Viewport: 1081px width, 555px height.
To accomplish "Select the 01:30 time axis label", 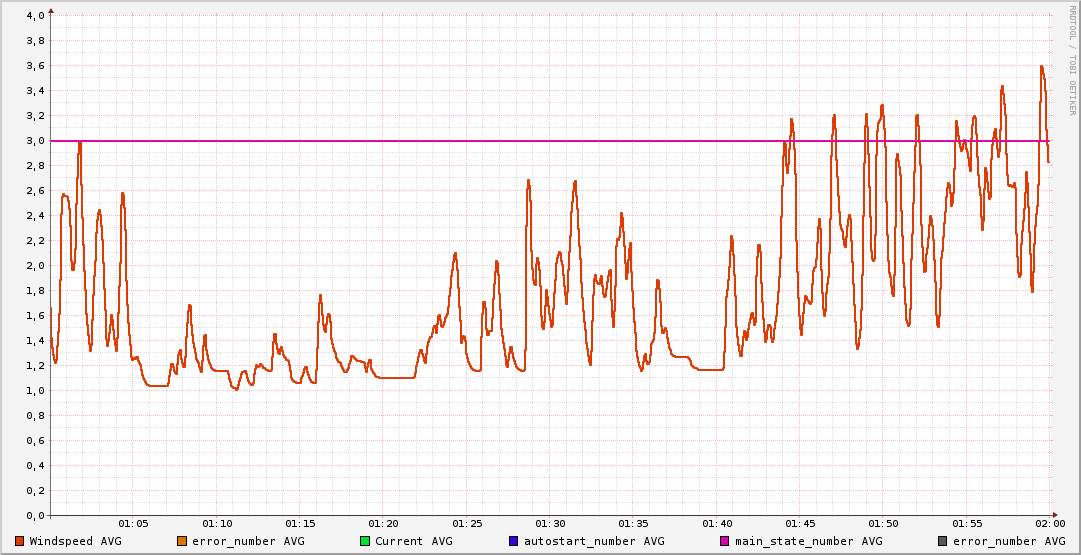I will click(550, 523).
